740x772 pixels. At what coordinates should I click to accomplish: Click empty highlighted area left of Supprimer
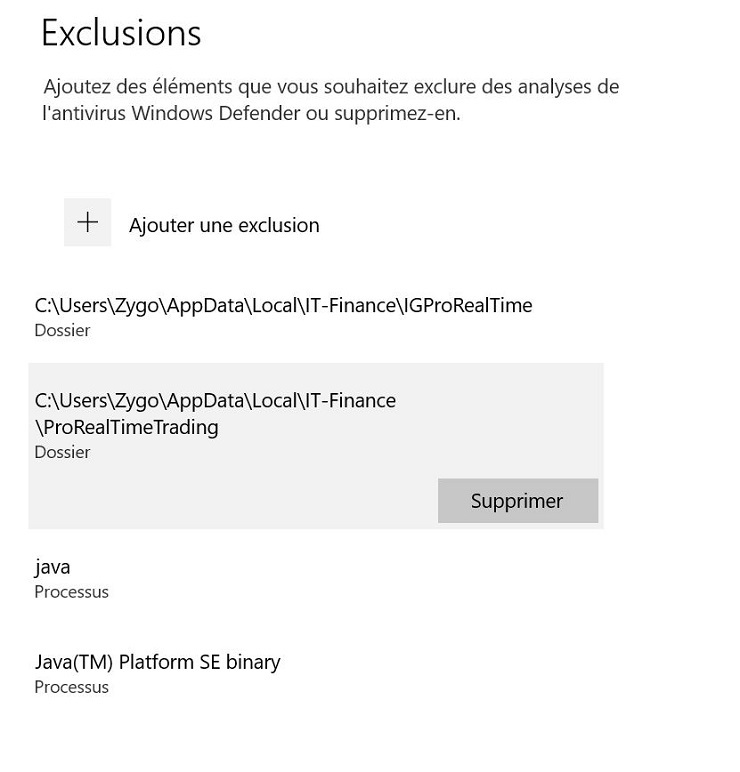230,500
